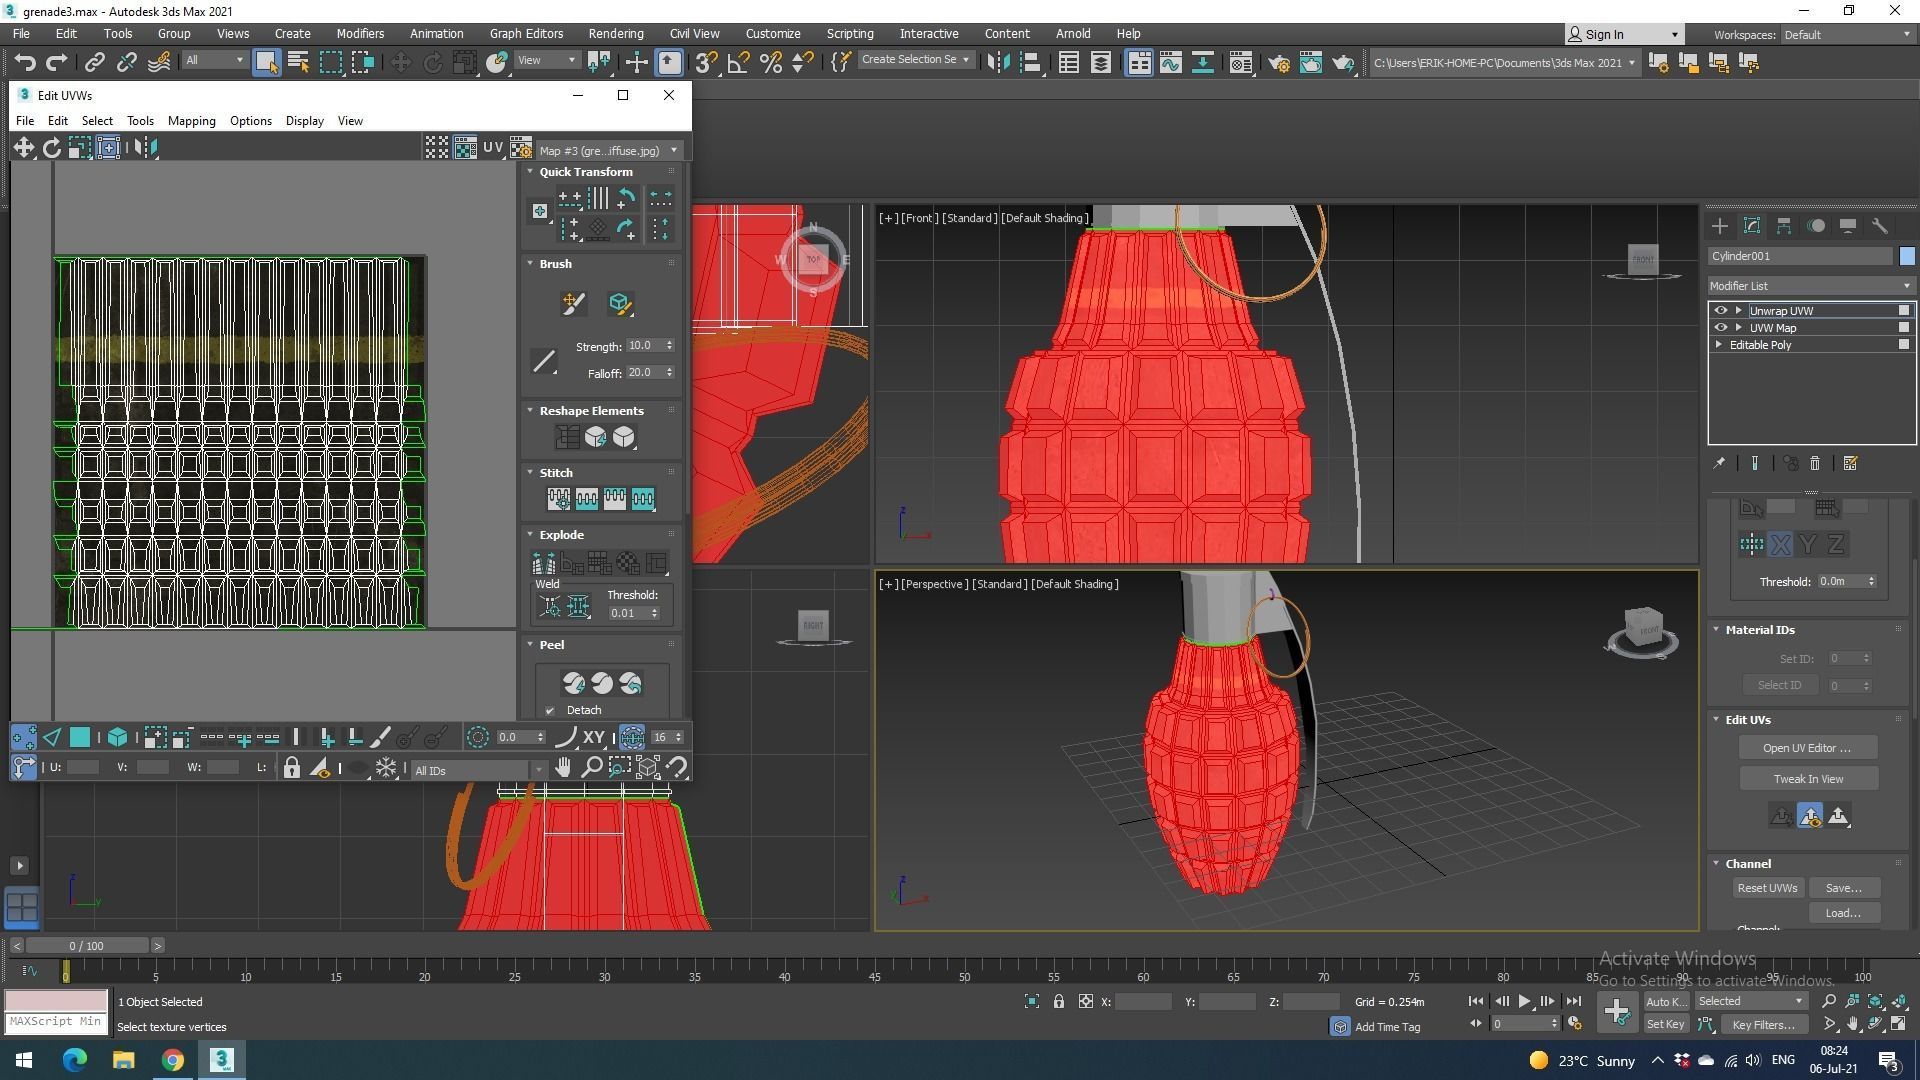
Task: Open the Graph Editors menu
Action: click(526, 33)
